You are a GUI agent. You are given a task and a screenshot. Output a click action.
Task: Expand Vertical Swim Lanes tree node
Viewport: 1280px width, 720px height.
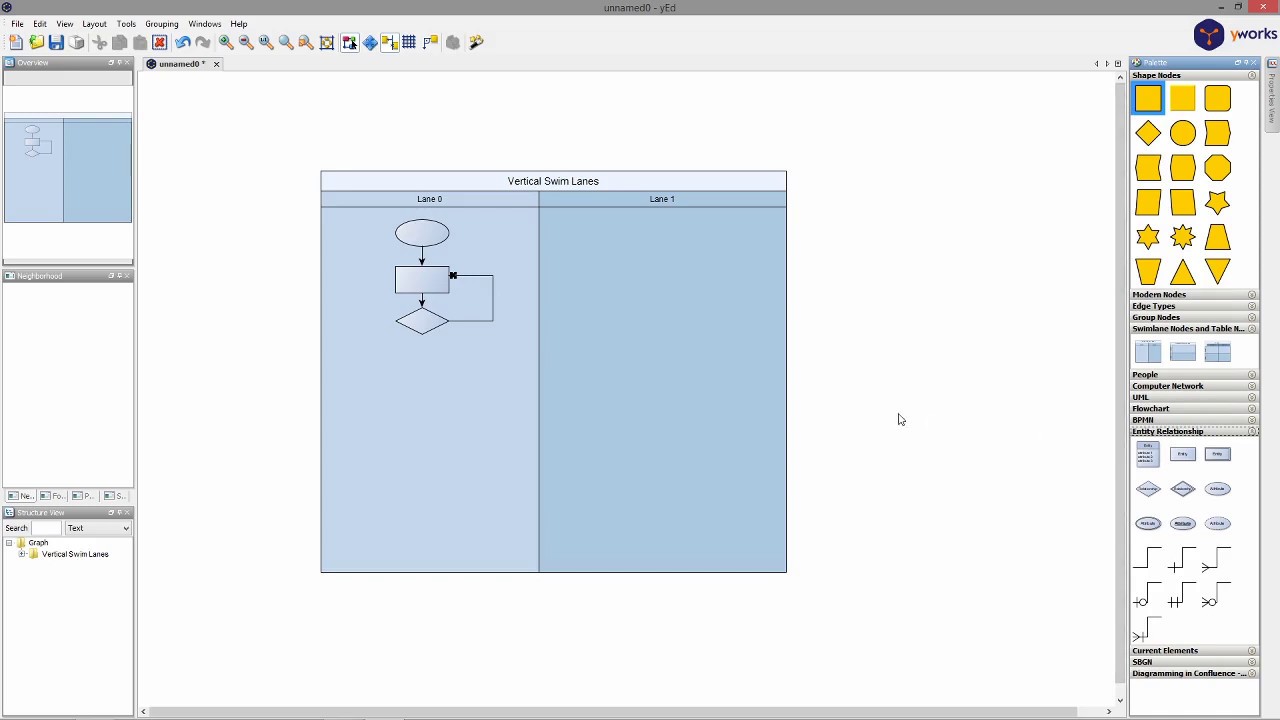(22, 554)
